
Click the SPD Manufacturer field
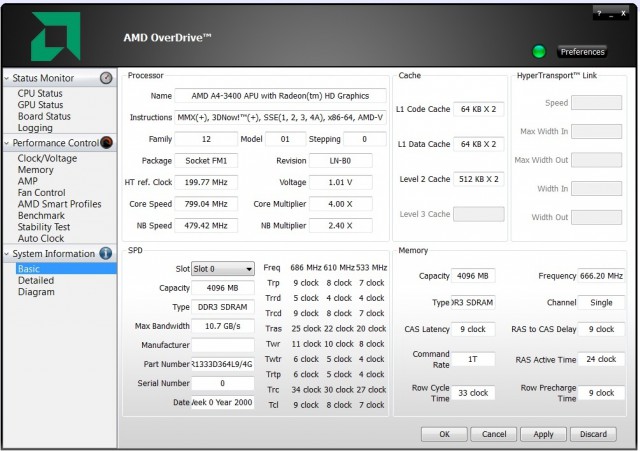pyautogui.click(x=223, y=345)
